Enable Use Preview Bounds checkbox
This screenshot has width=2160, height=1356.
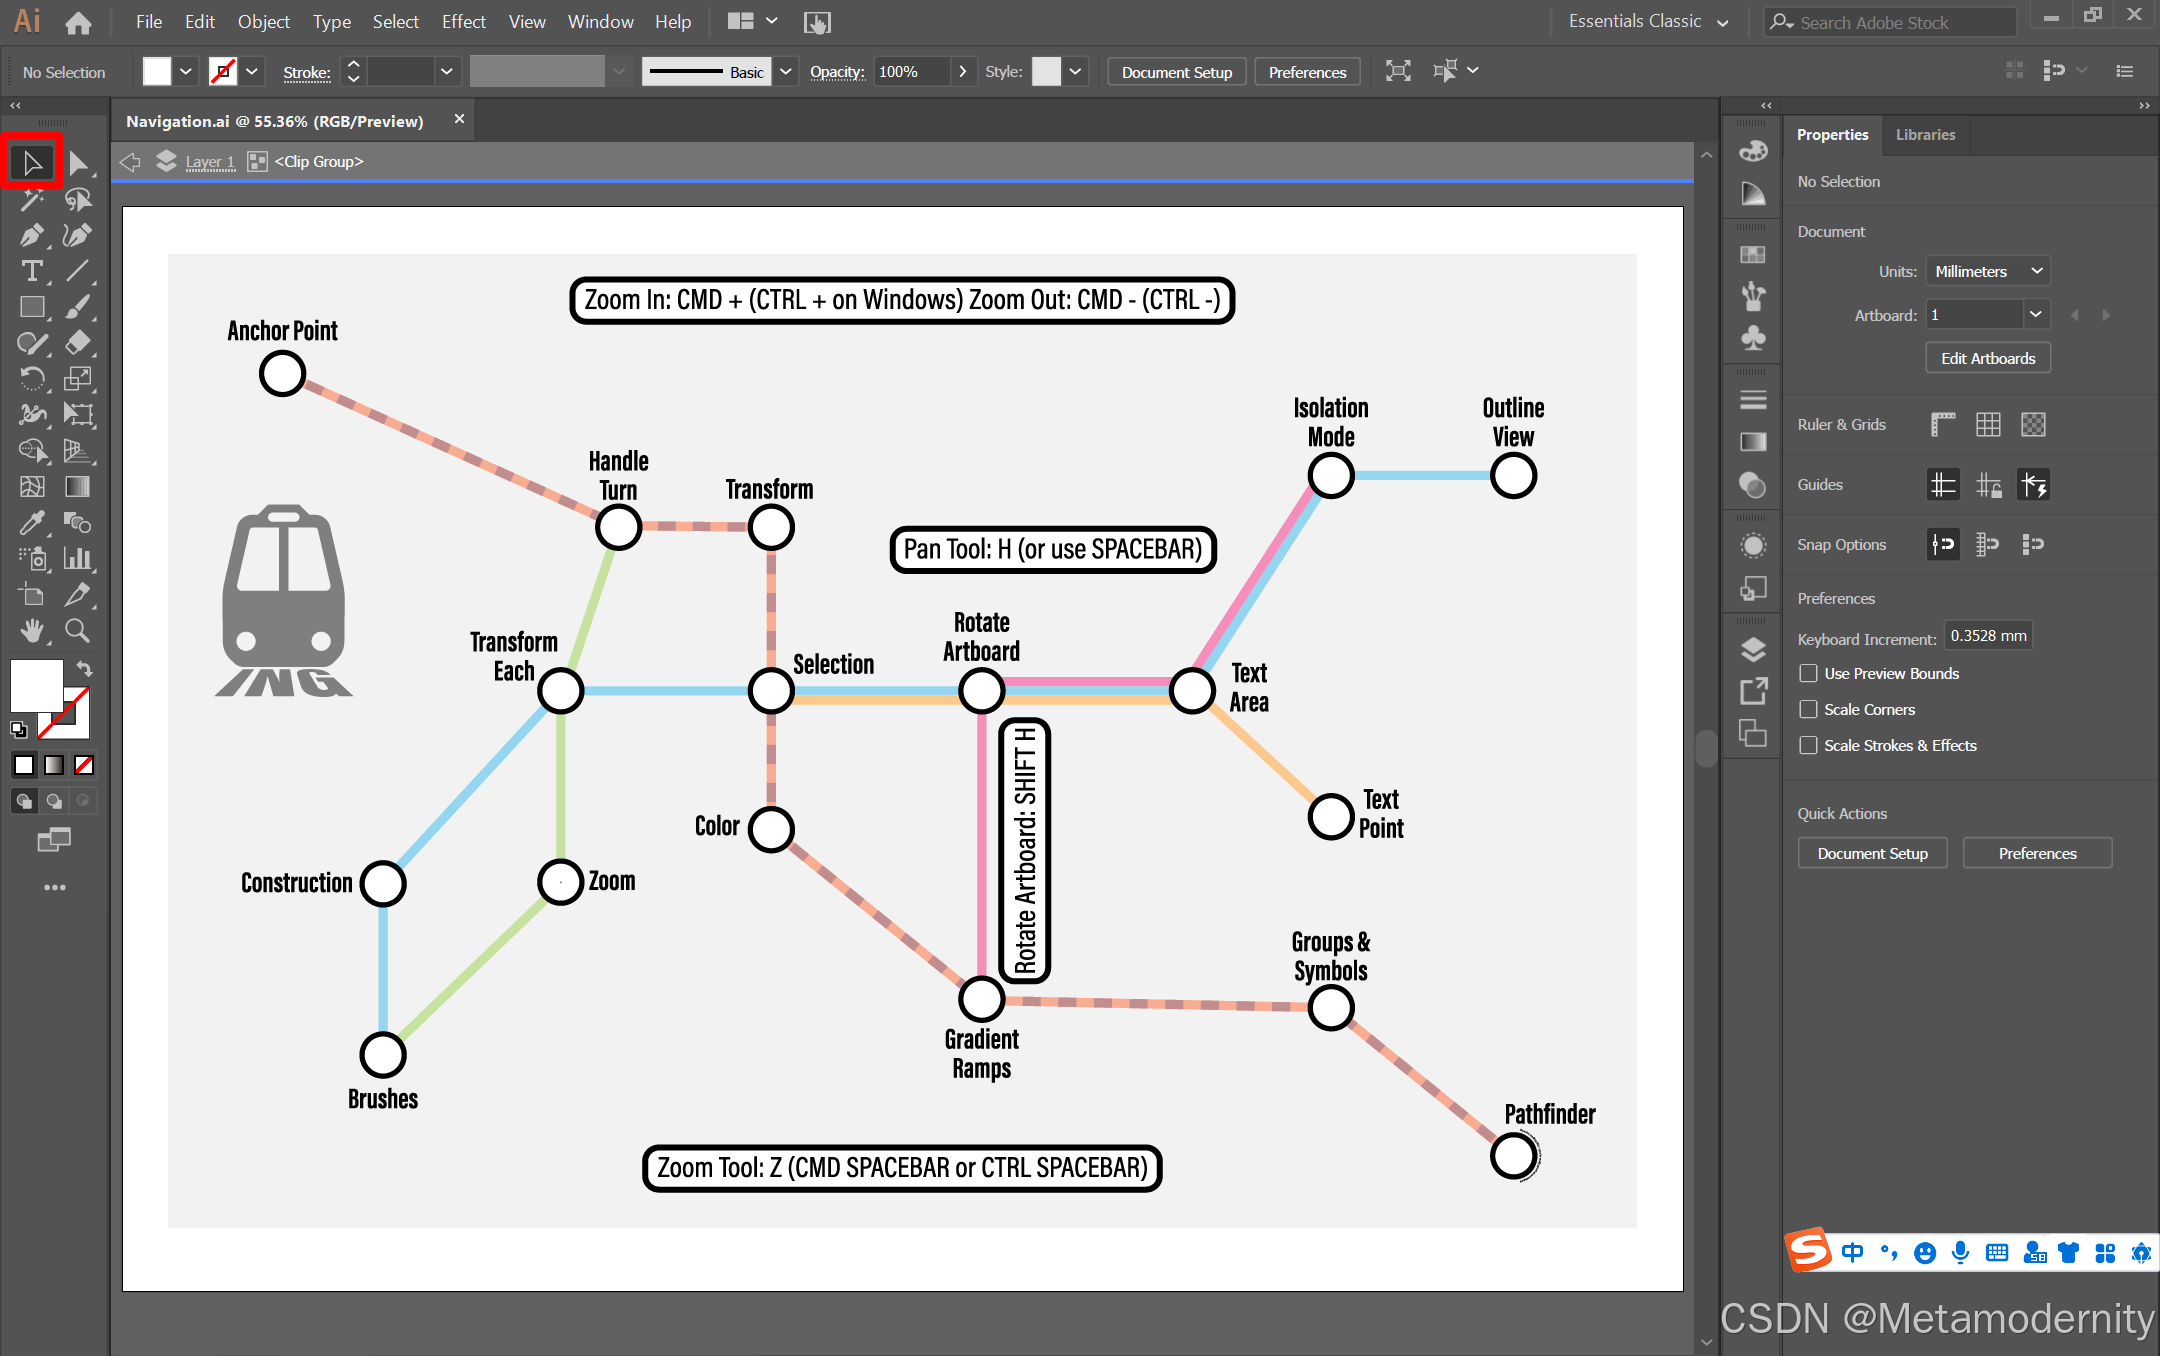click(x=1808, y=673)
